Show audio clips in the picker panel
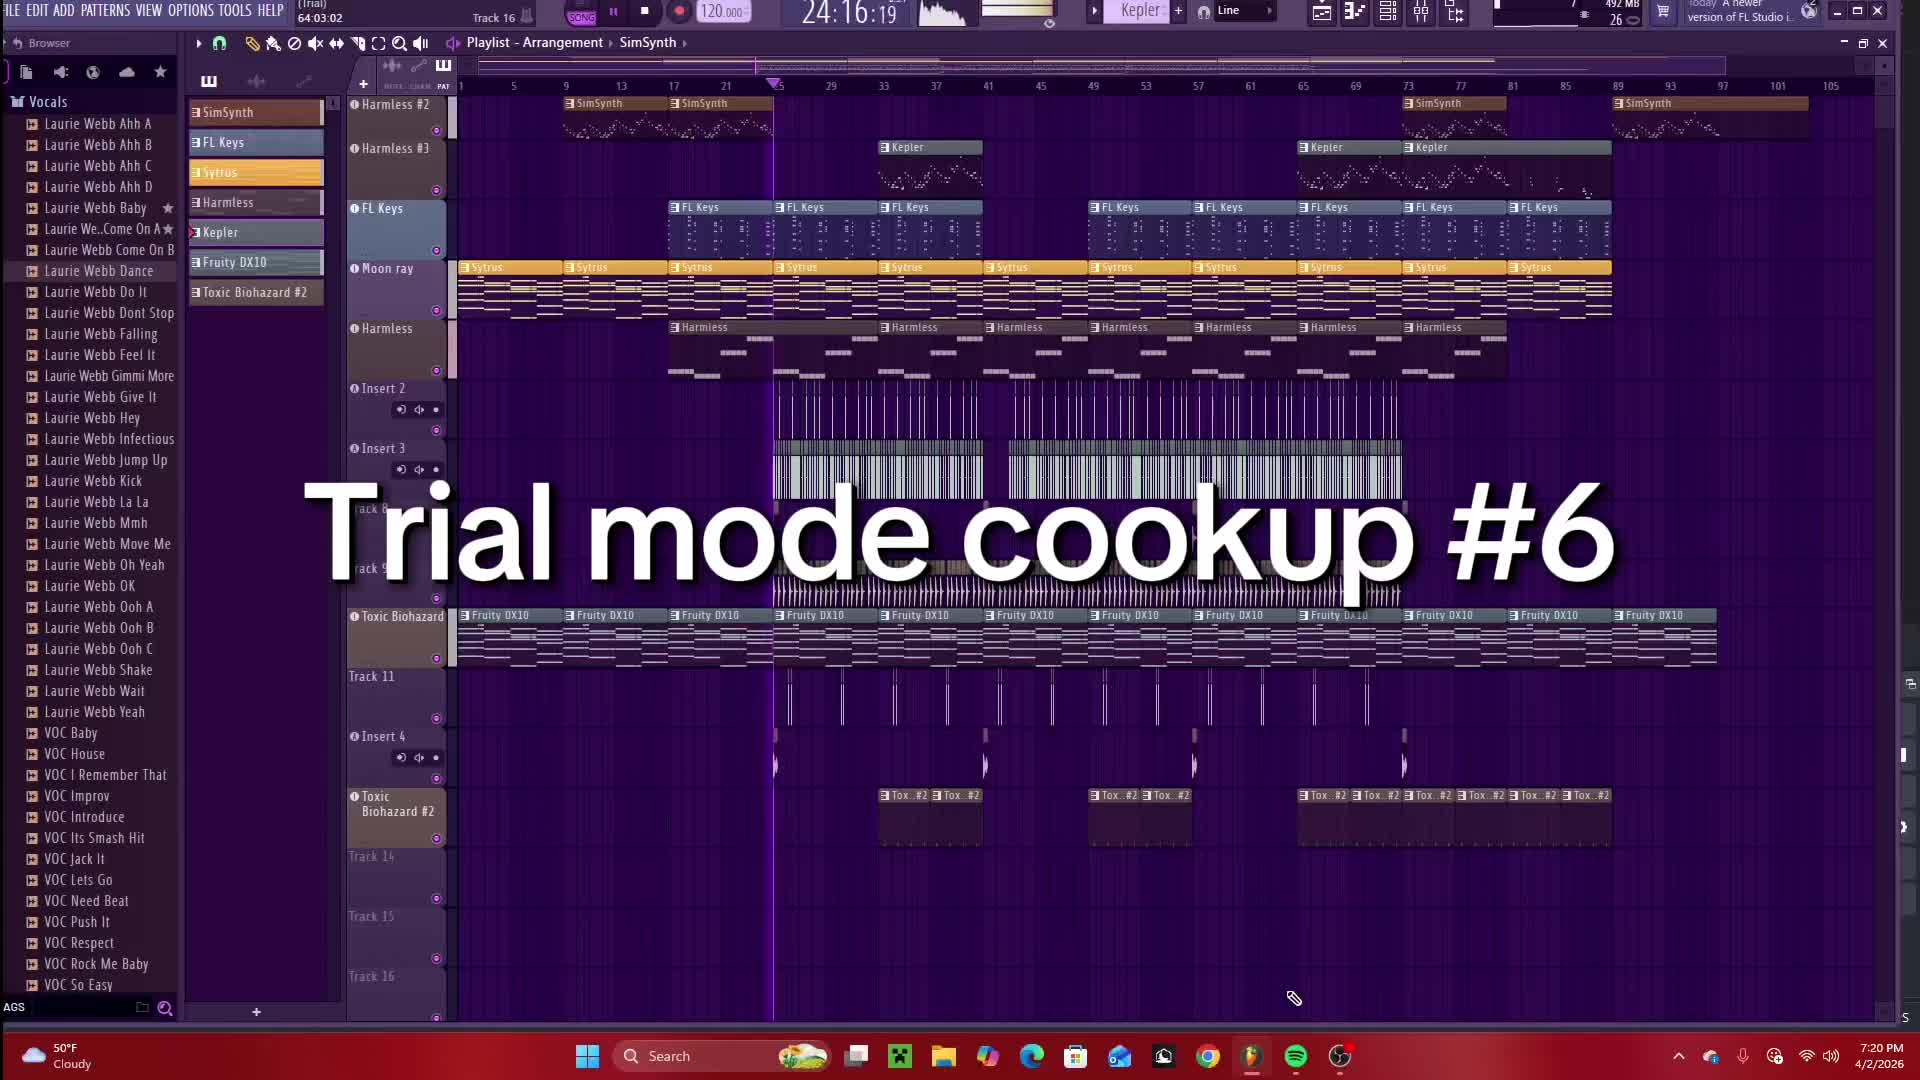 [257, 81]
